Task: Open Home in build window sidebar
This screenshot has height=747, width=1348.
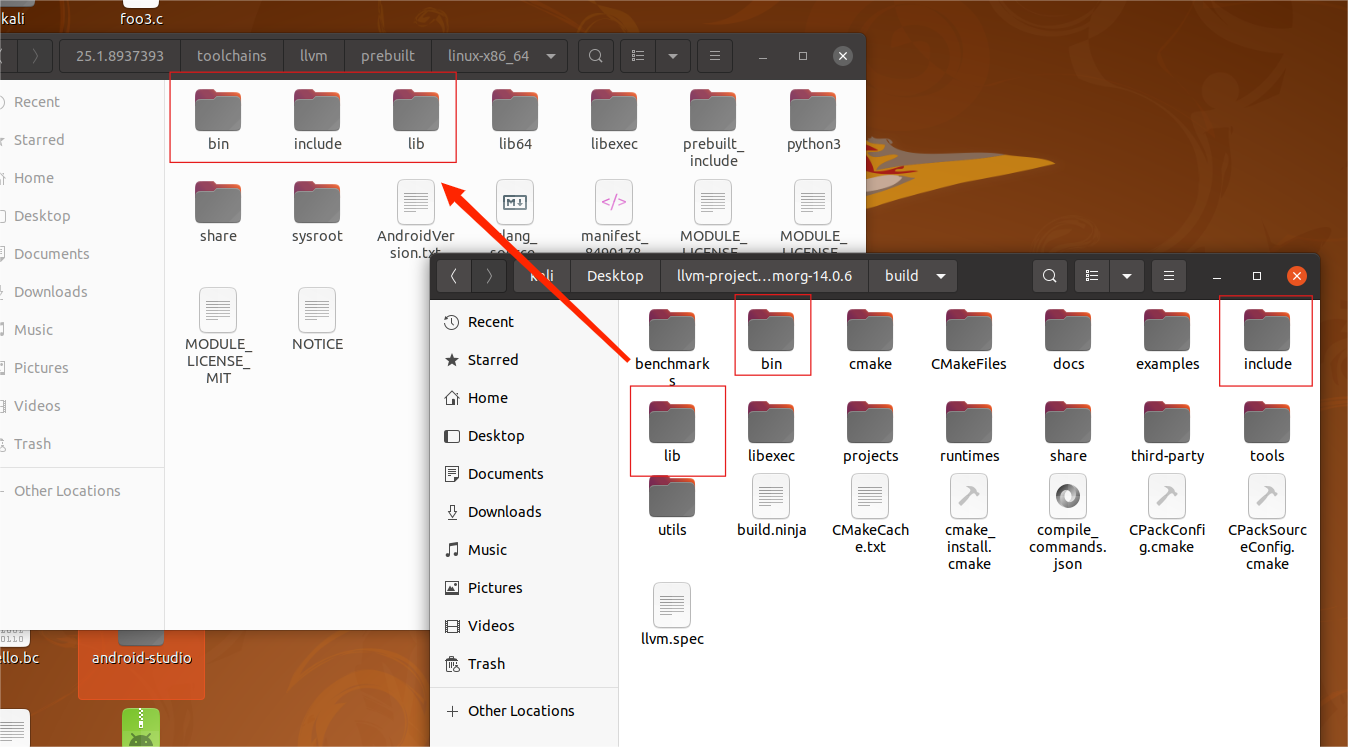Action: click(x=524, y=398)
